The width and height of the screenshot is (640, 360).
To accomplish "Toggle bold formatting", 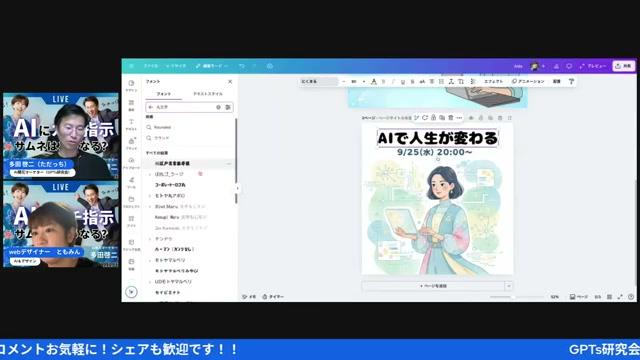I will [384, 82].
